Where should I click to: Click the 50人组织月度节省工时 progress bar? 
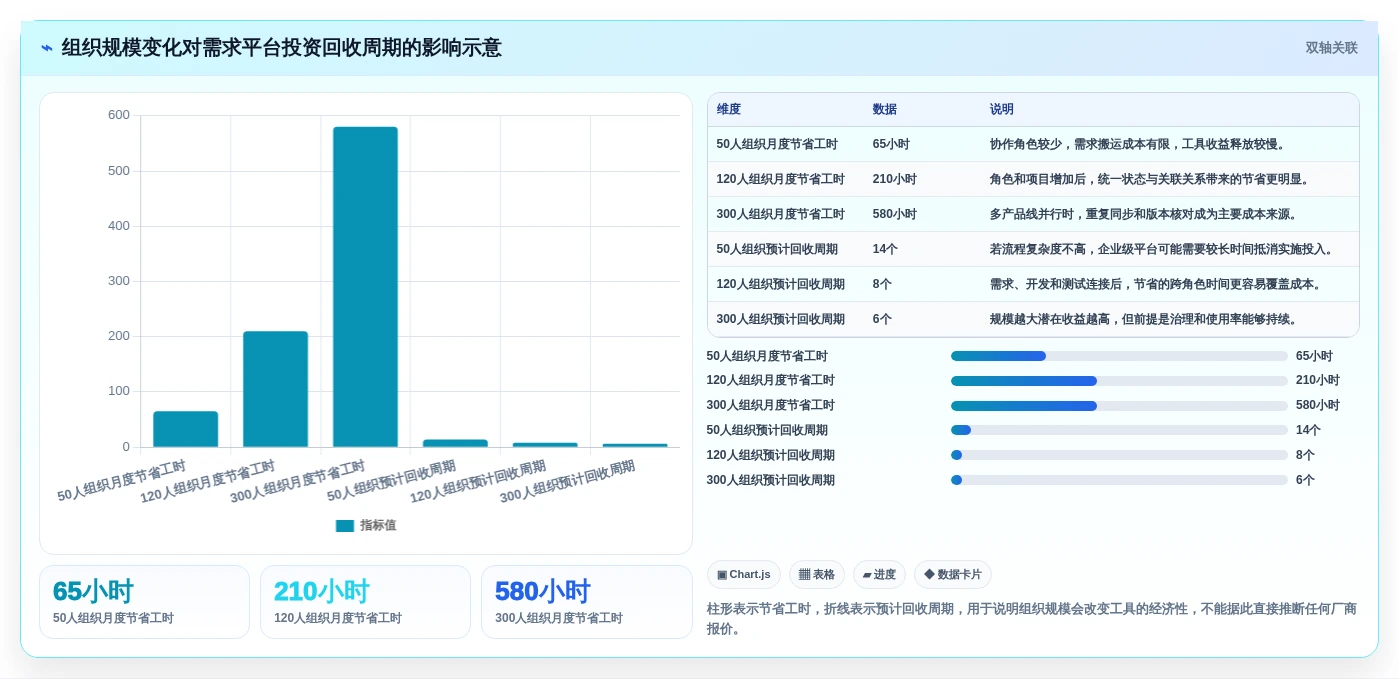pos(1119,356)
